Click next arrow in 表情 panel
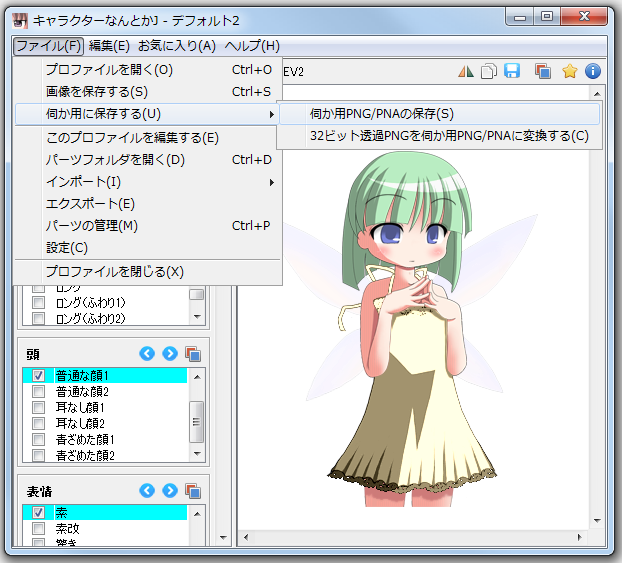 [x=170, y=490]
